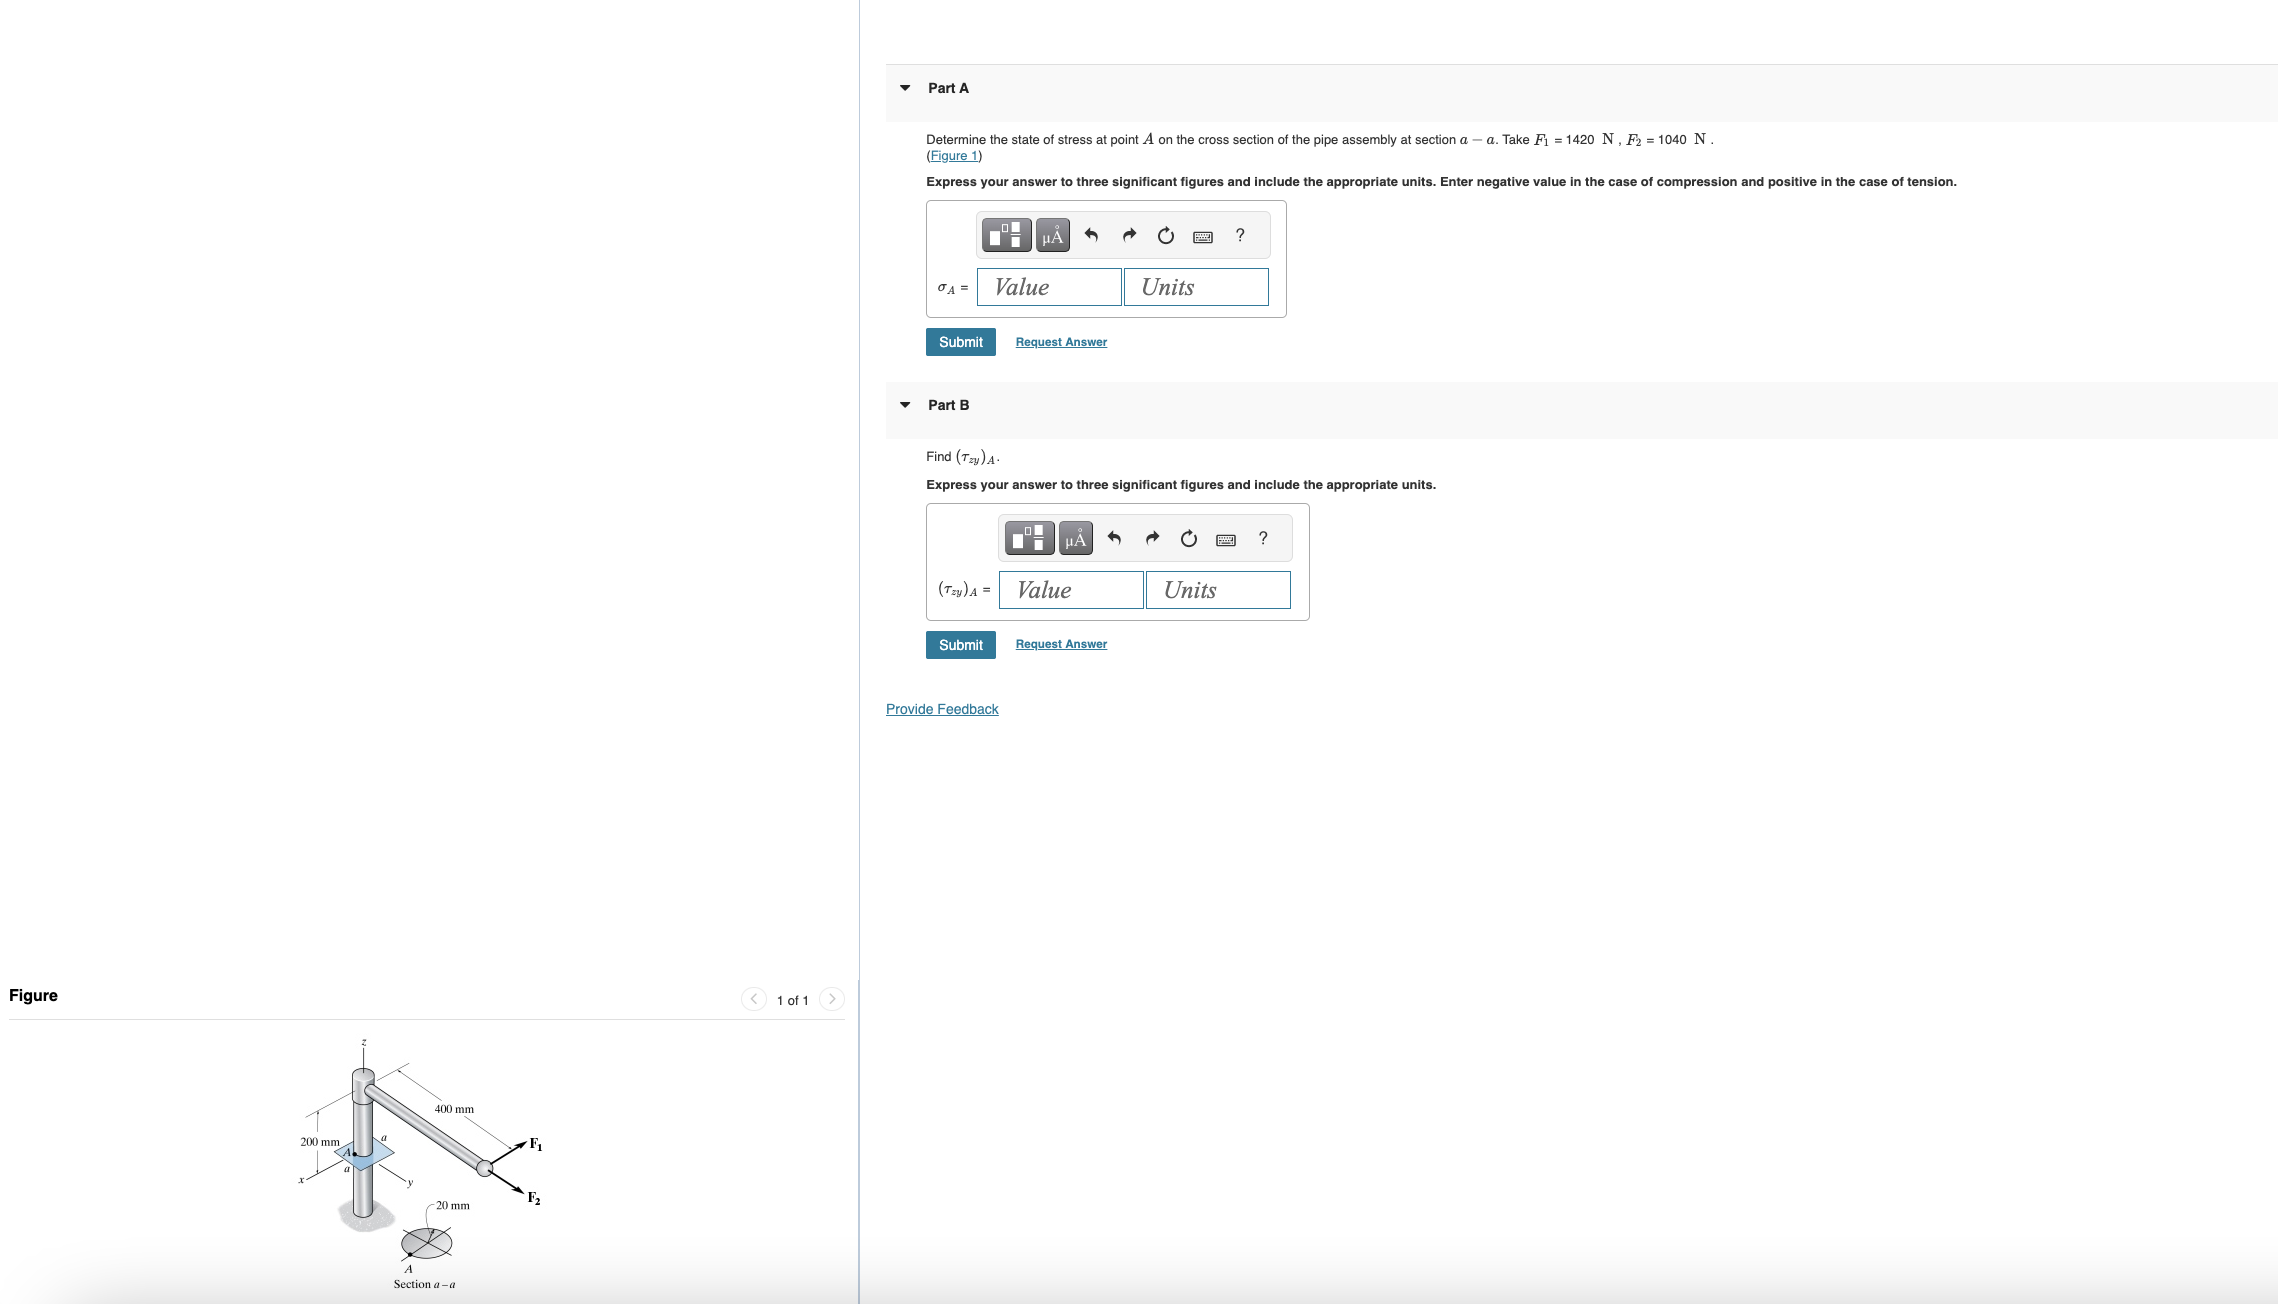Open keyboard icon in Part B toolbar
The width and height of the screenshot is (2278, 1304).
point(1226,540)
